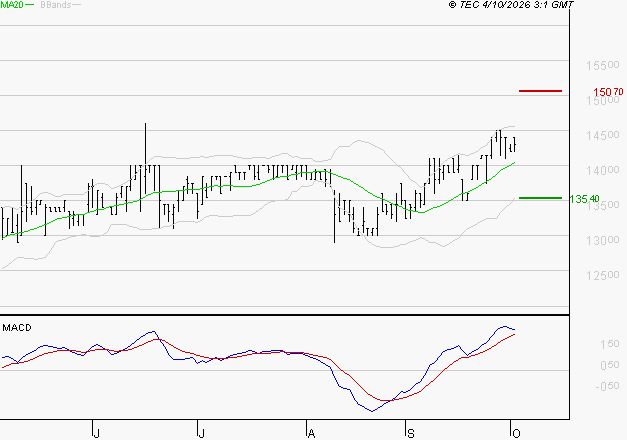Click the -0.50 MACD axis value
The height and width of the screenshot is (440, 627).
(607, 386)
